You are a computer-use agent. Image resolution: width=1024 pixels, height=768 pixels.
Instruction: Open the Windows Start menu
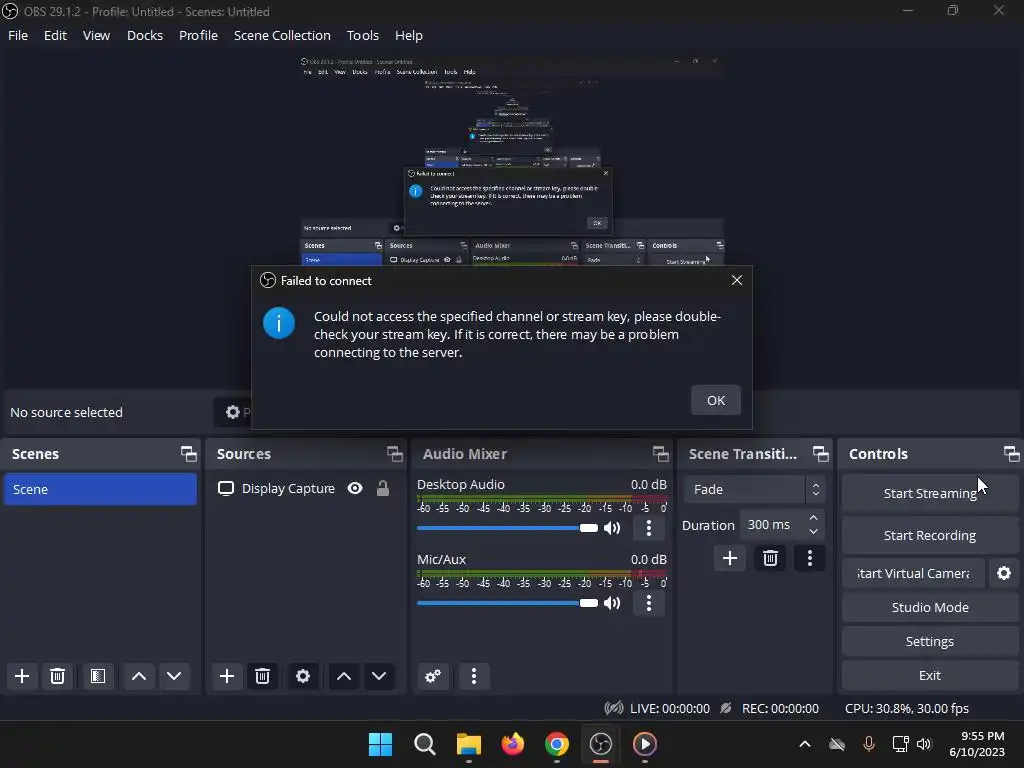[x=380, y=744]
